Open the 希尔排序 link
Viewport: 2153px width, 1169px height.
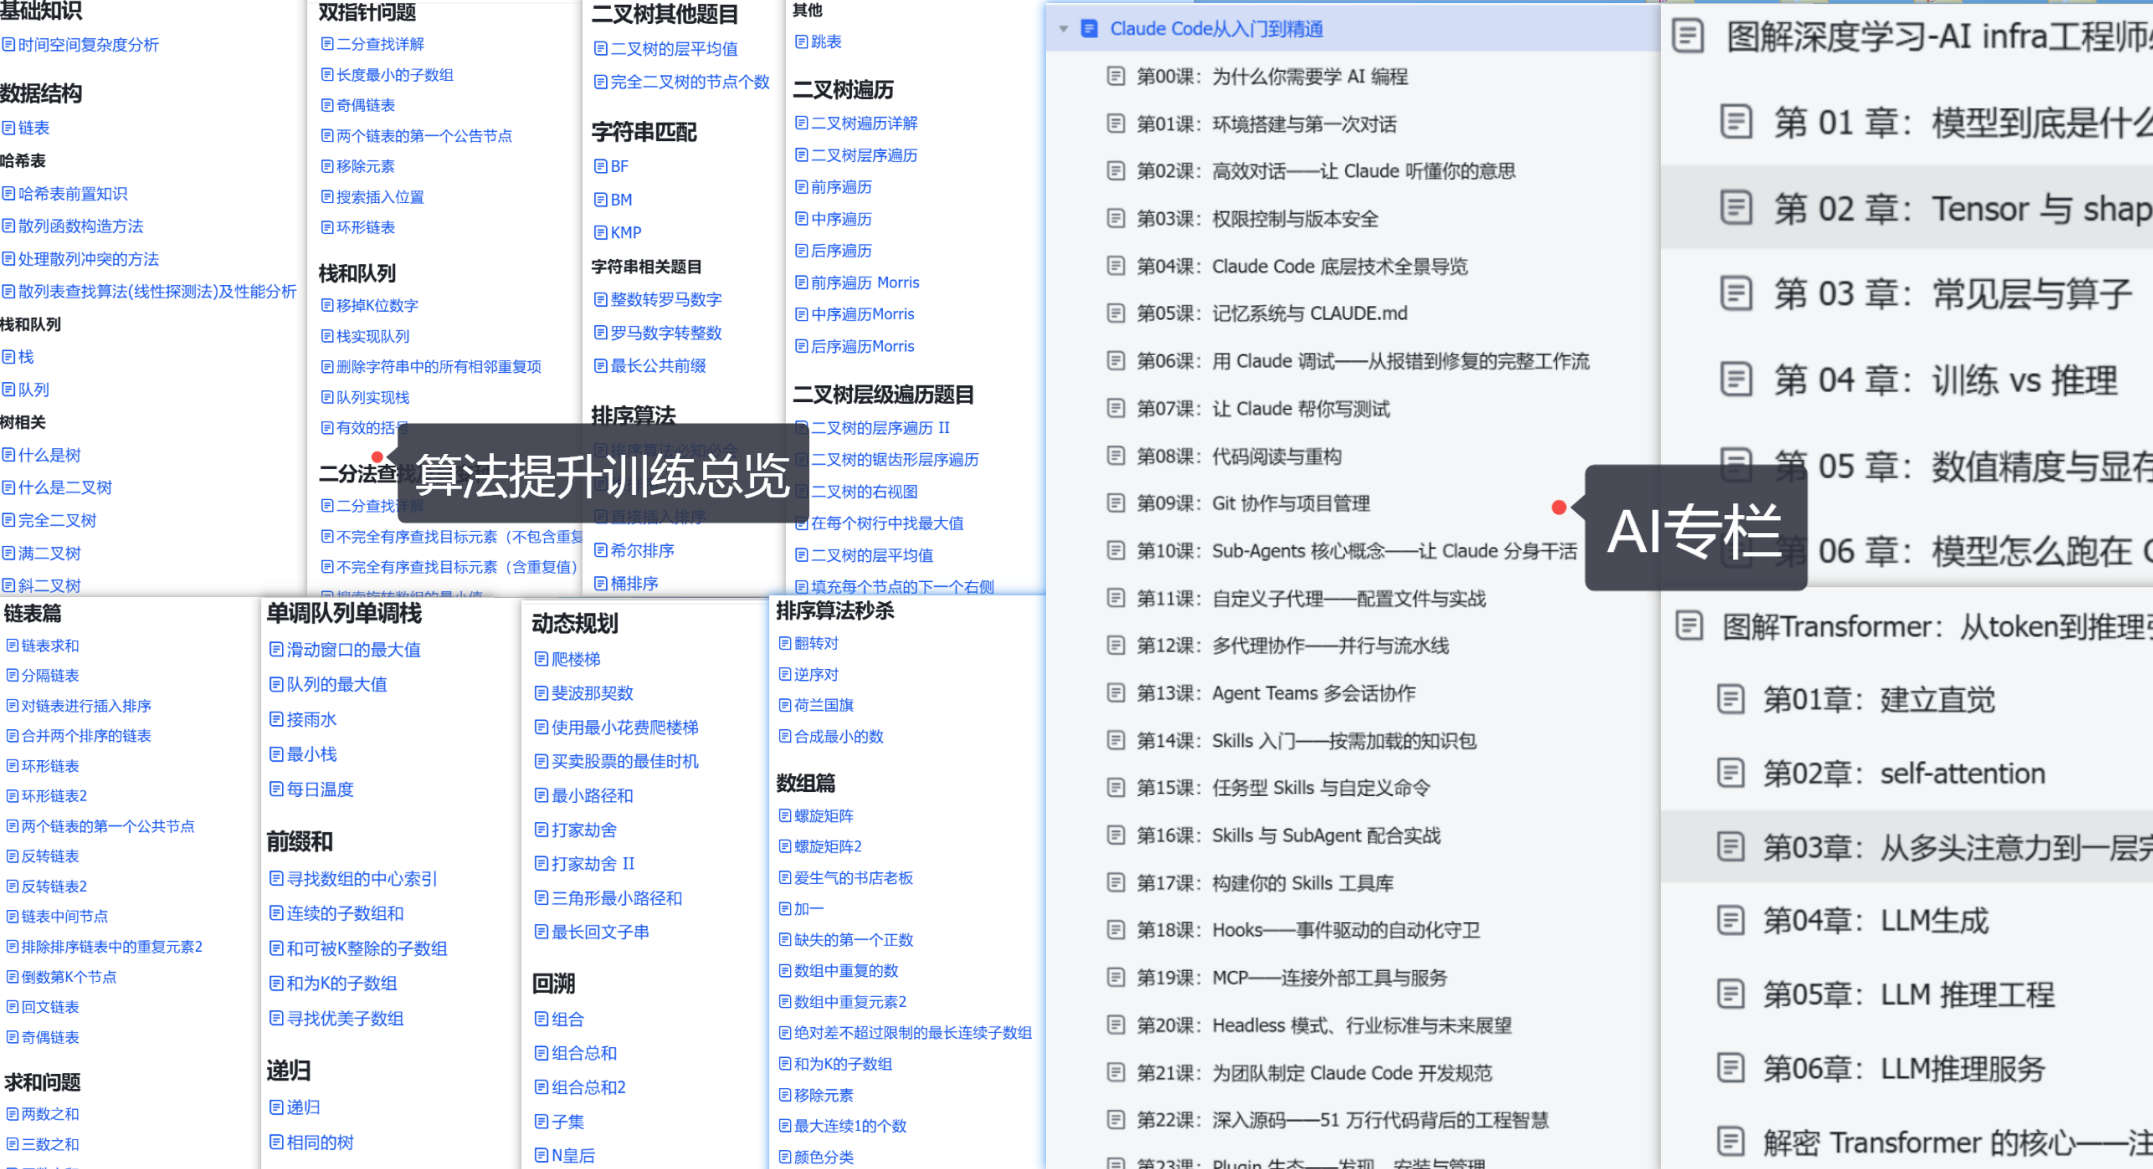[x=643, y=550]
